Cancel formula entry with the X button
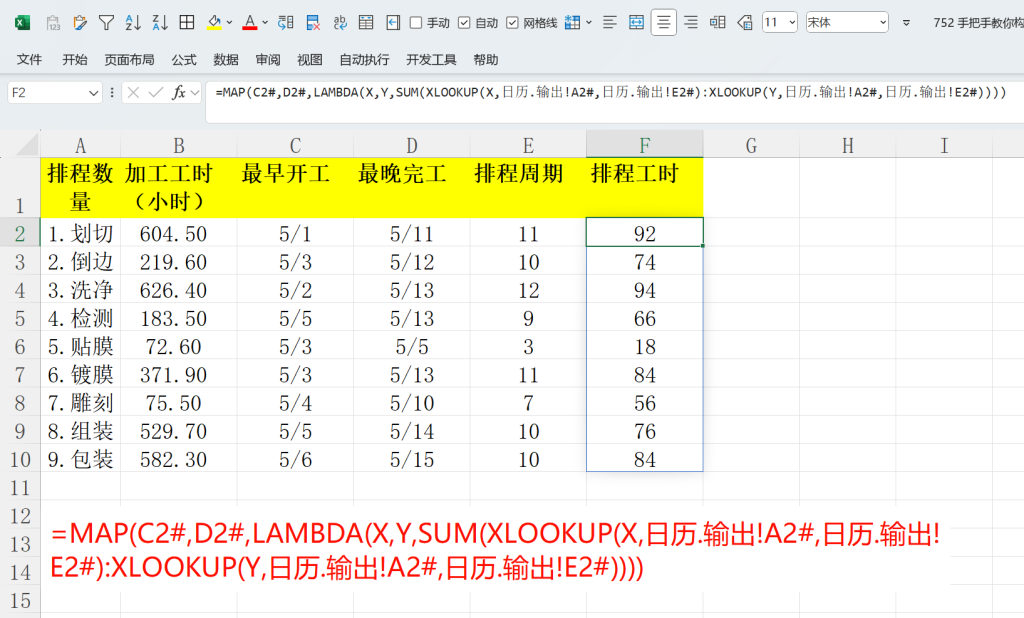The width and height of the screenshot is (1024, 618). (133, 93)
